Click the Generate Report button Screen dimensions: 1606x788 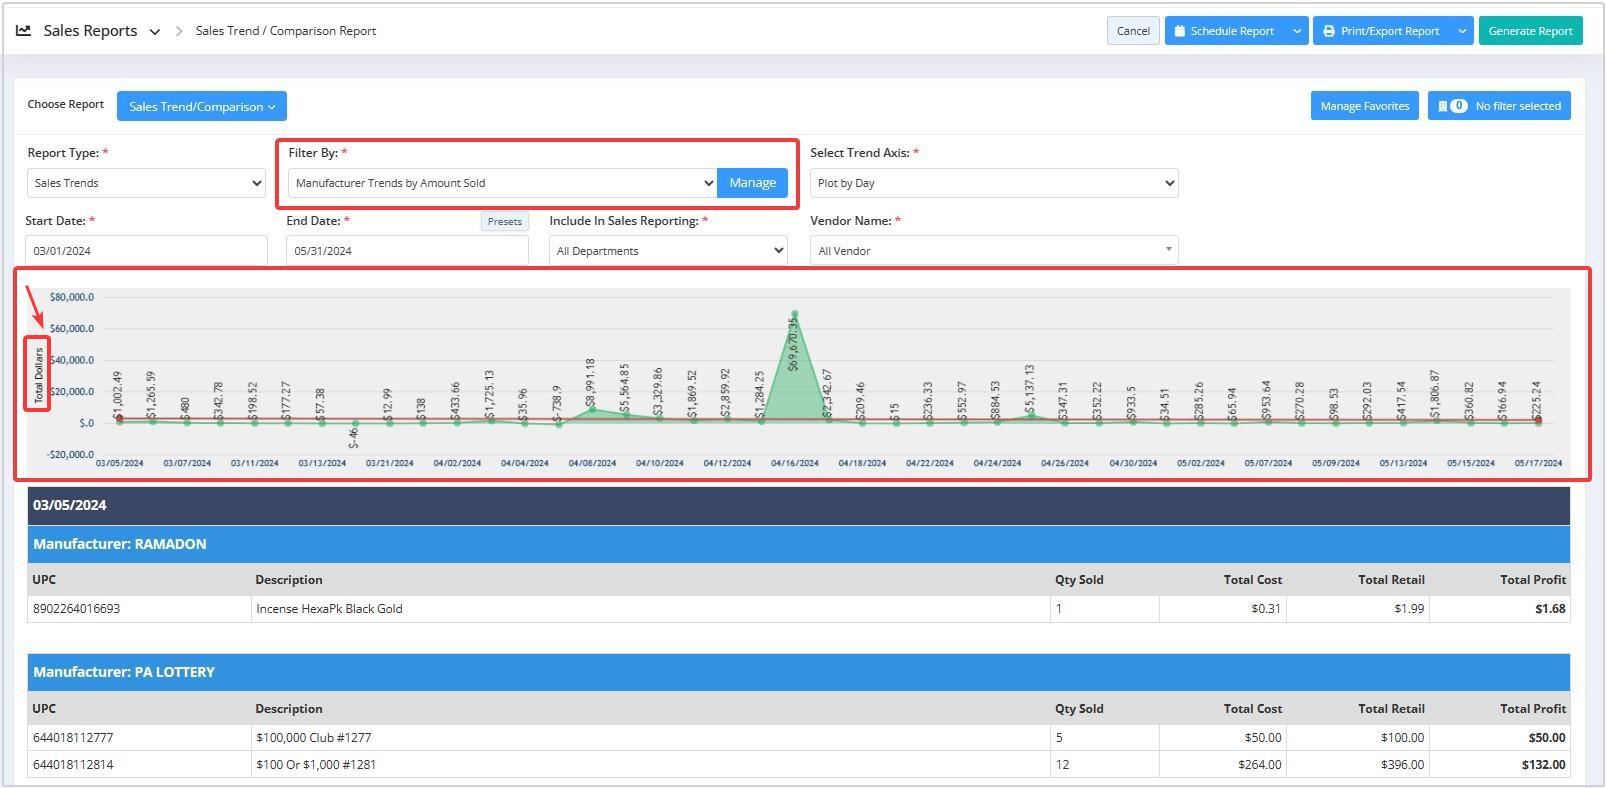tap(1530, 31)
